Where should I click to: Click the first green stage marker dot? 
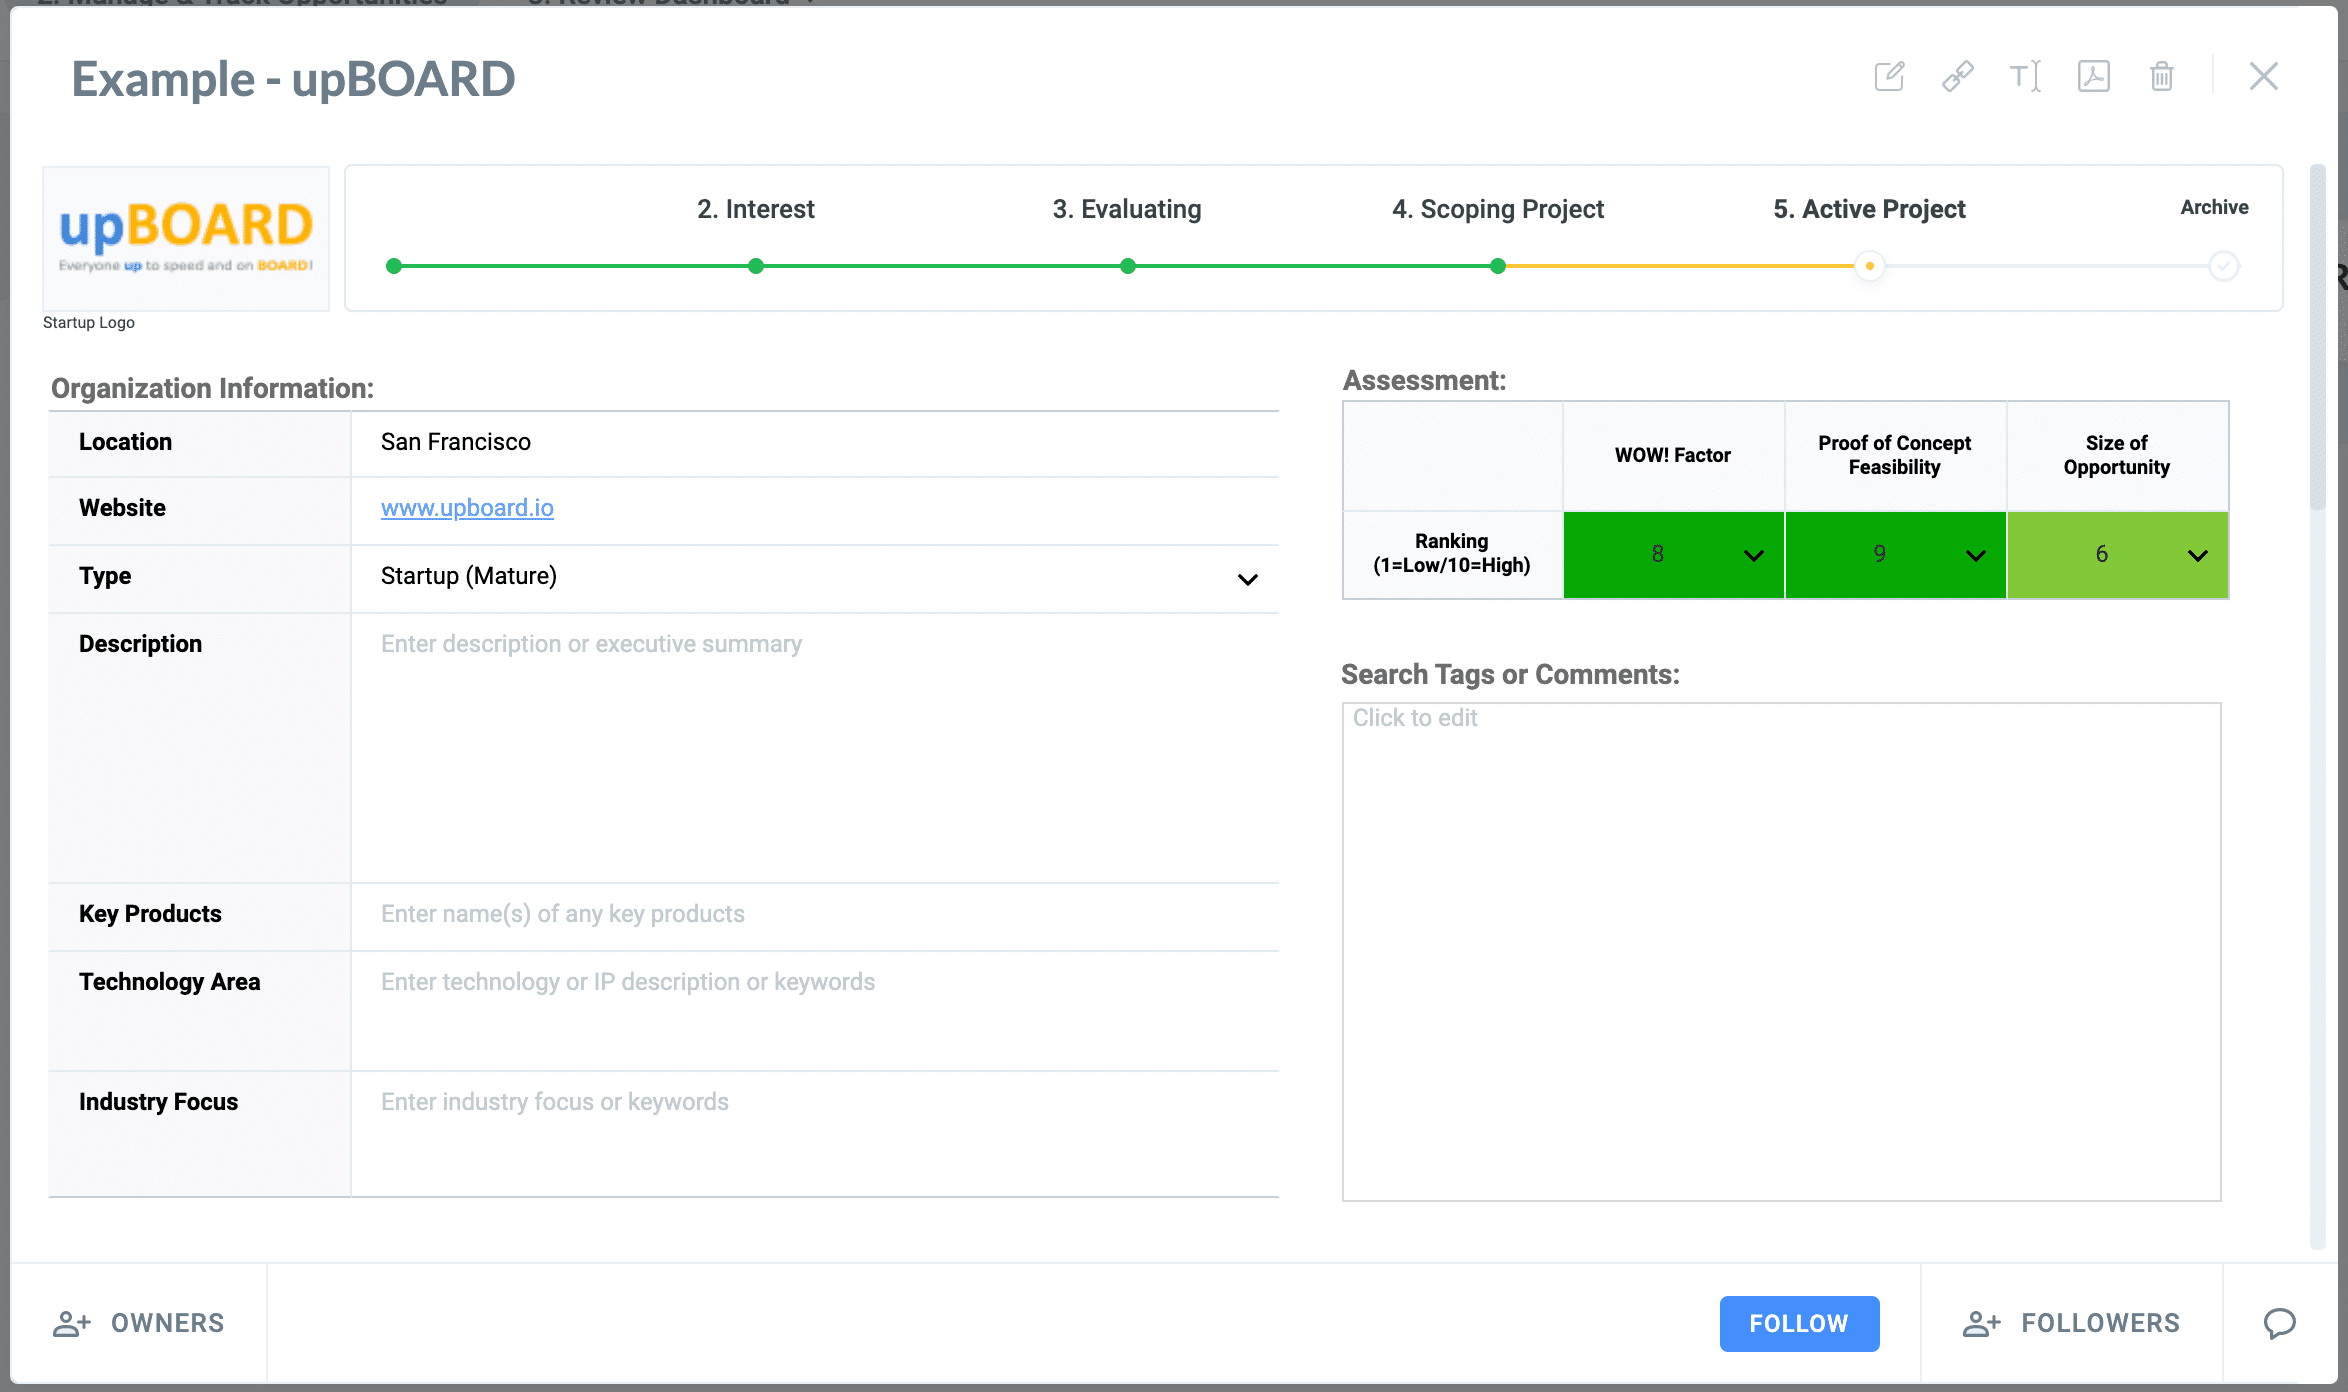[x=394, y=266]
